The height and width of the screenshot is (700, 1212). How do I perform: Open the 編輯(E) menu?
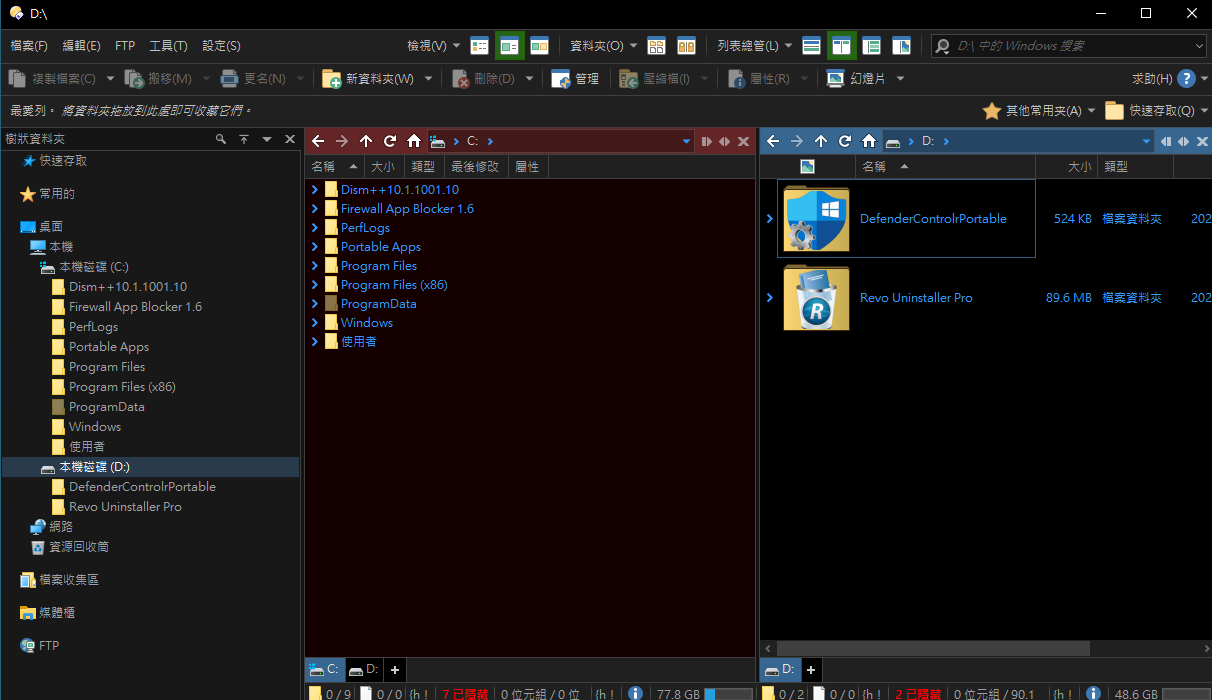[x=81, y=46]
